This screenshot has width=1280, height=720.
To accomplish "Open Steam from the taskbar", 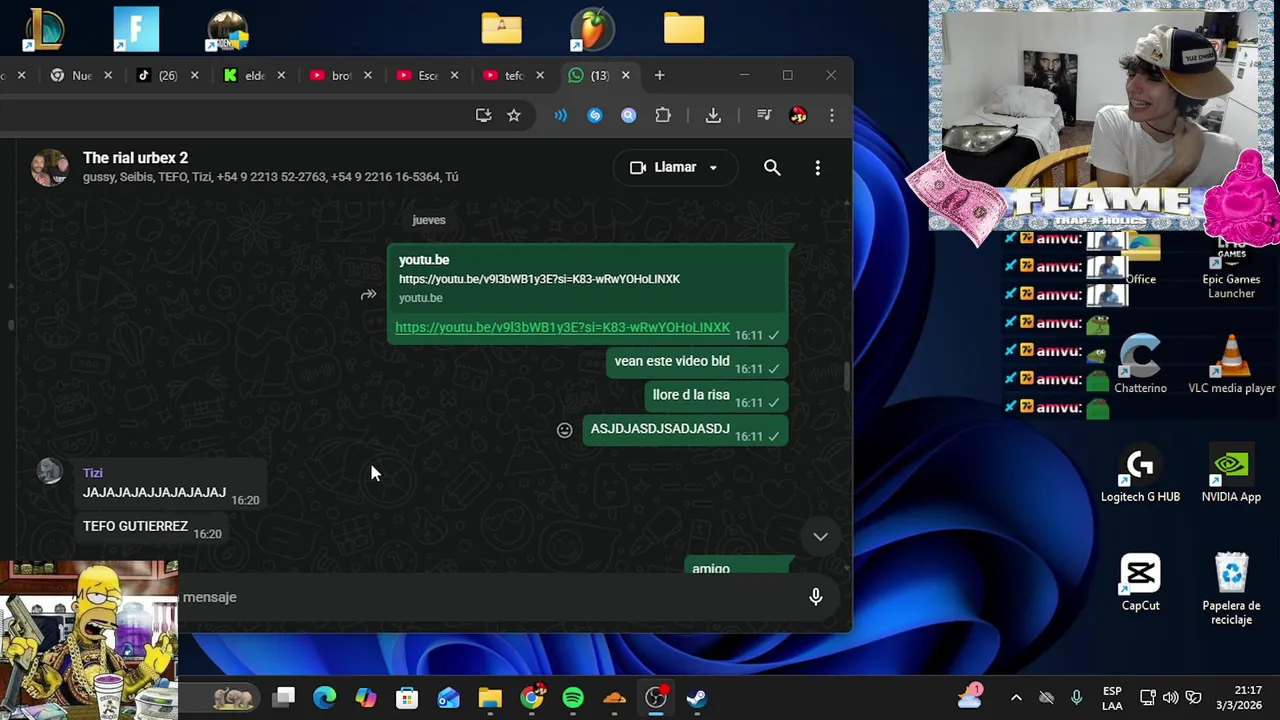I will tap(697, 697).
